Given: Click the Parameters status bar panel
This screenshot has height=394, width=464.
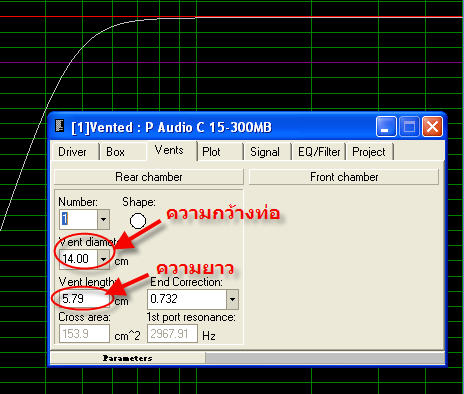Looking at the screenshot, I should click(127, 358).
